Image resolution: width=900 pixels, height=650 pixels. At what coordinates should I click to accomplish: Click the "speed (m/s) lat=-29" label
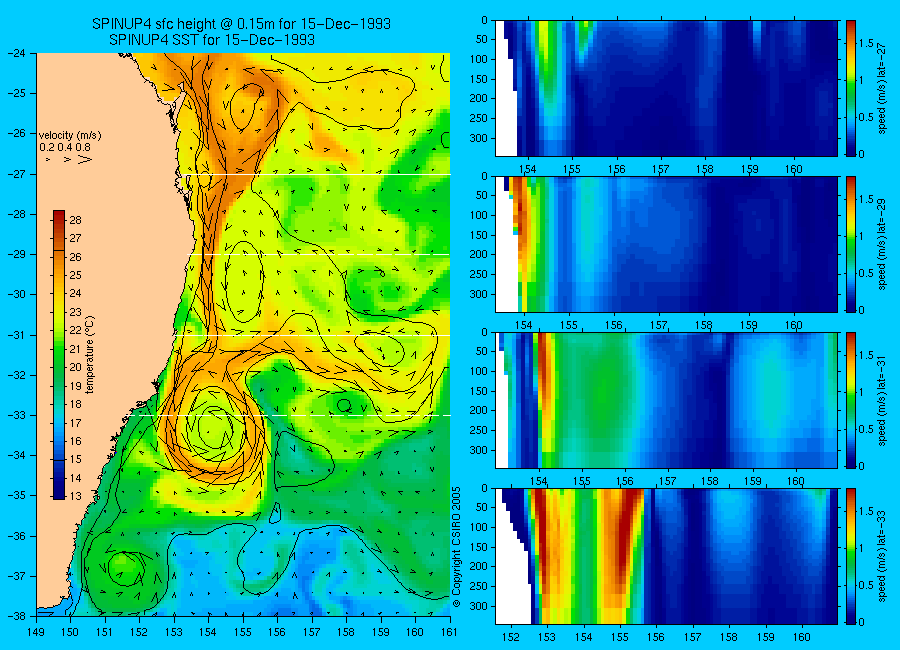(882, 244)
